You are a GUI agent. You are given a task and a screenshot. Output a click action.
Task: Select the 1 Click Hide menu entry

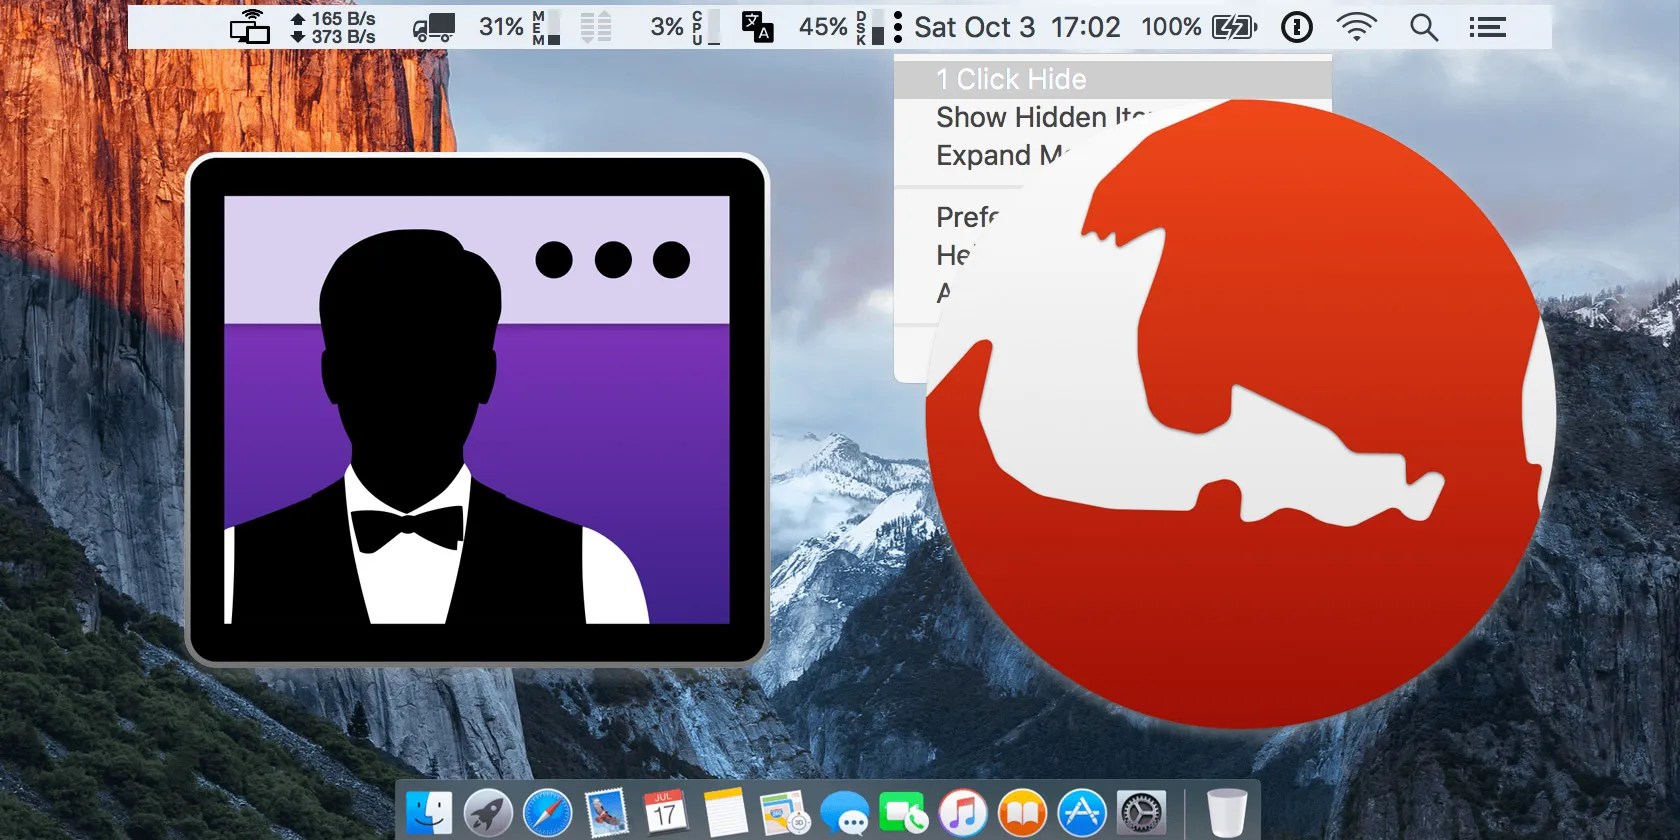(x=1112, y=79)
